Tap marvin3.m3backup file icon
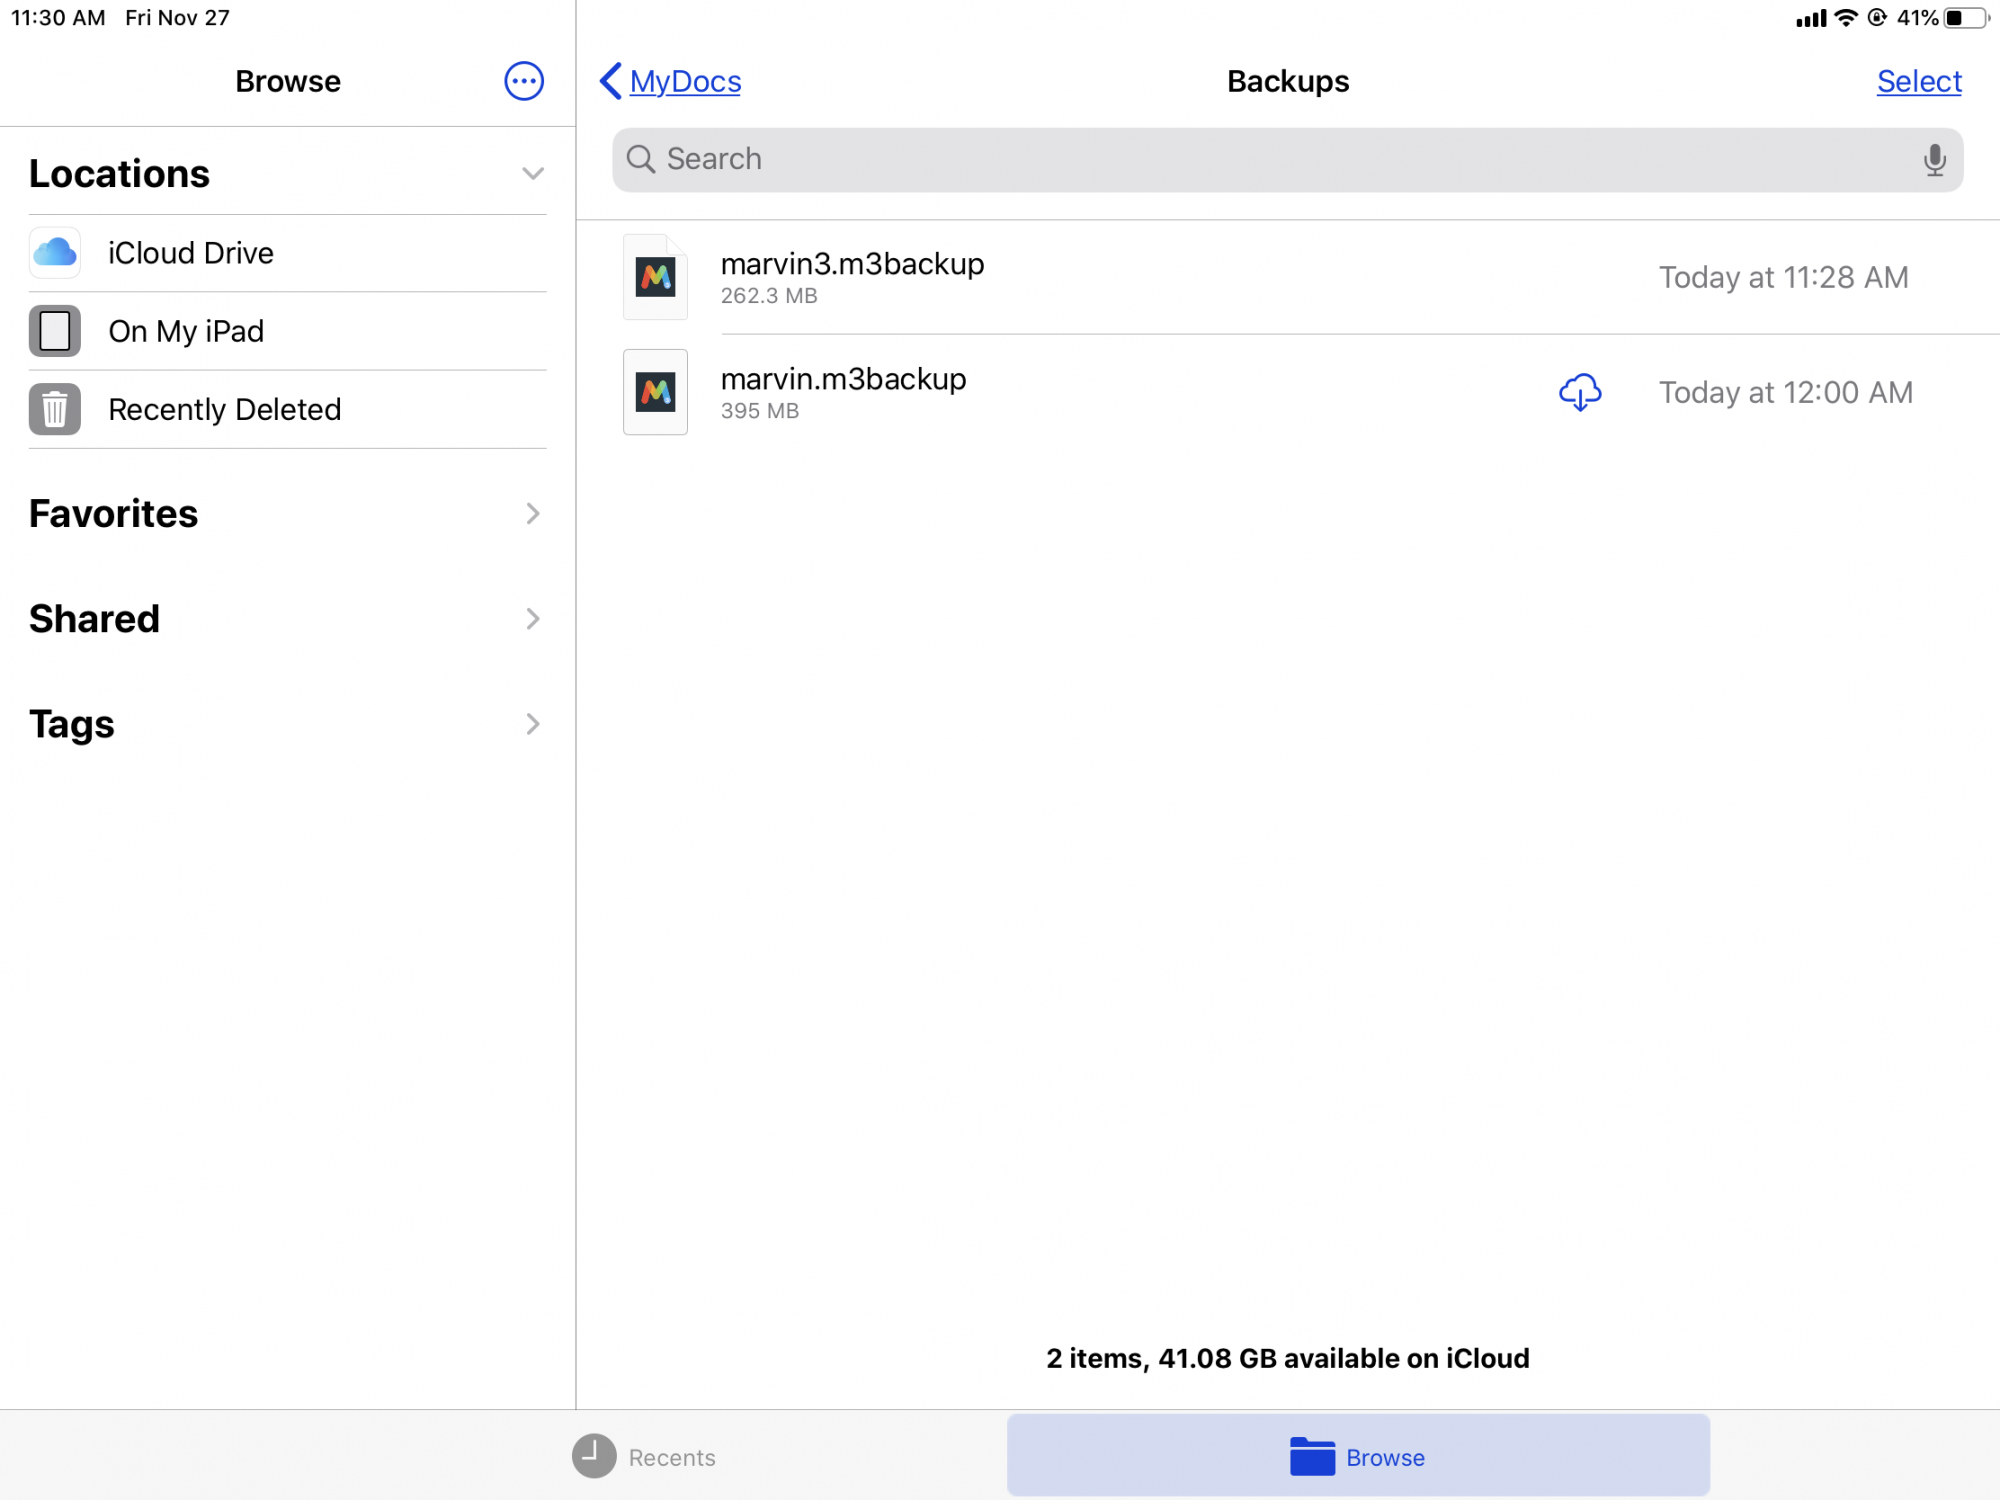This screenshot has height=1500, width=2000. (x=655, y=277)
